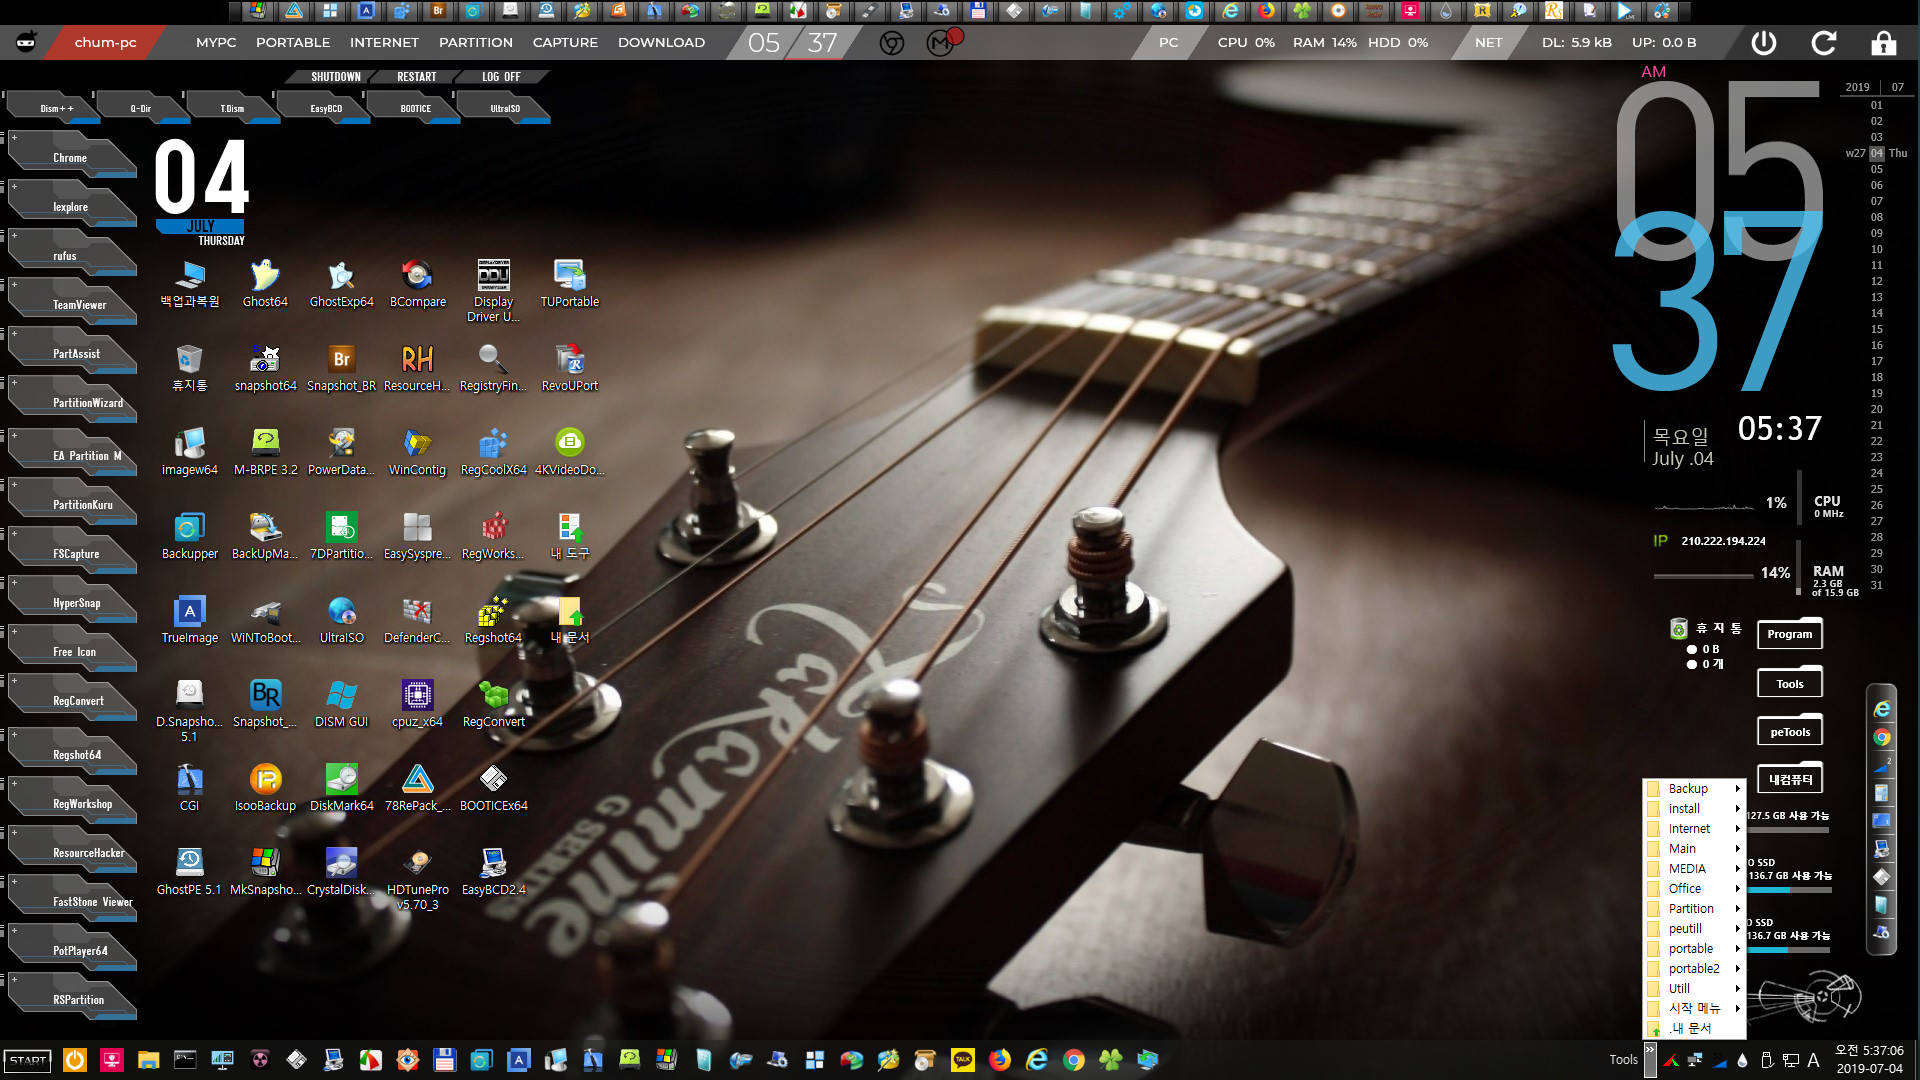Click the SHUTDOWN button
The height and width of the screenshot is (1080, 1920).
coord(335,77)
